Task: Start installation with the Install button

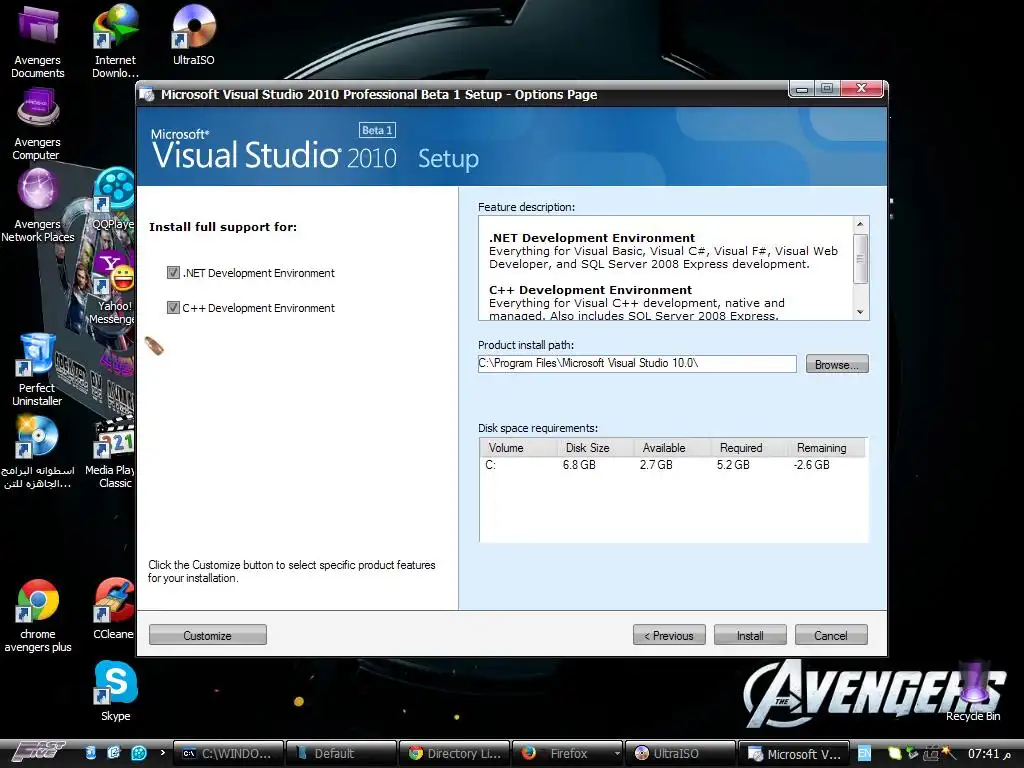Action: (750, 635)
